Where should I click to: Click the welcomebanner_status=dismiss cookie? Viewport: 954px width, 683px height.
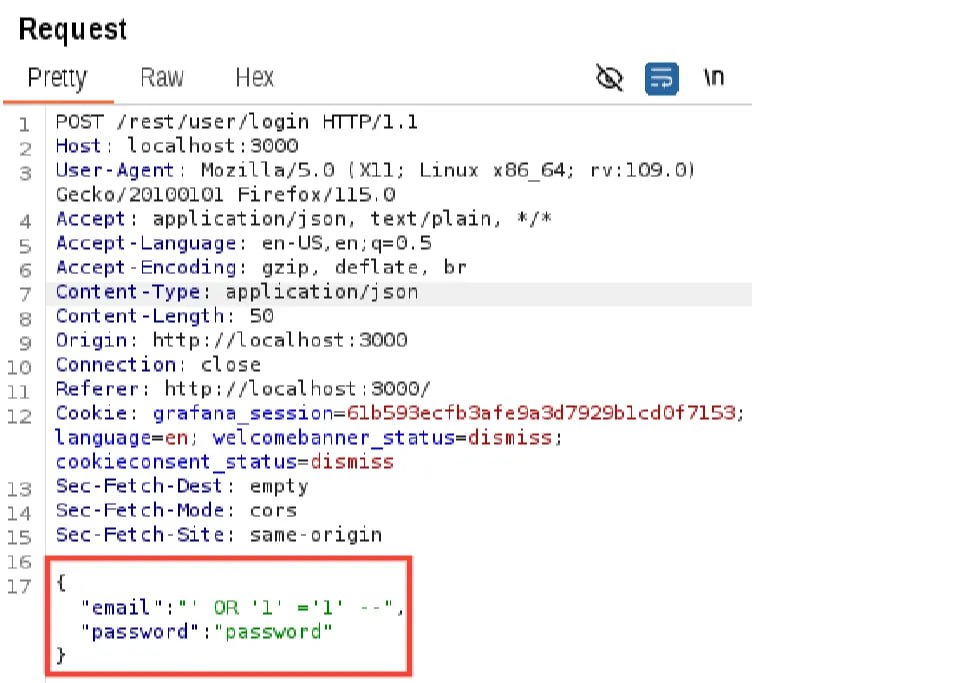382,438
